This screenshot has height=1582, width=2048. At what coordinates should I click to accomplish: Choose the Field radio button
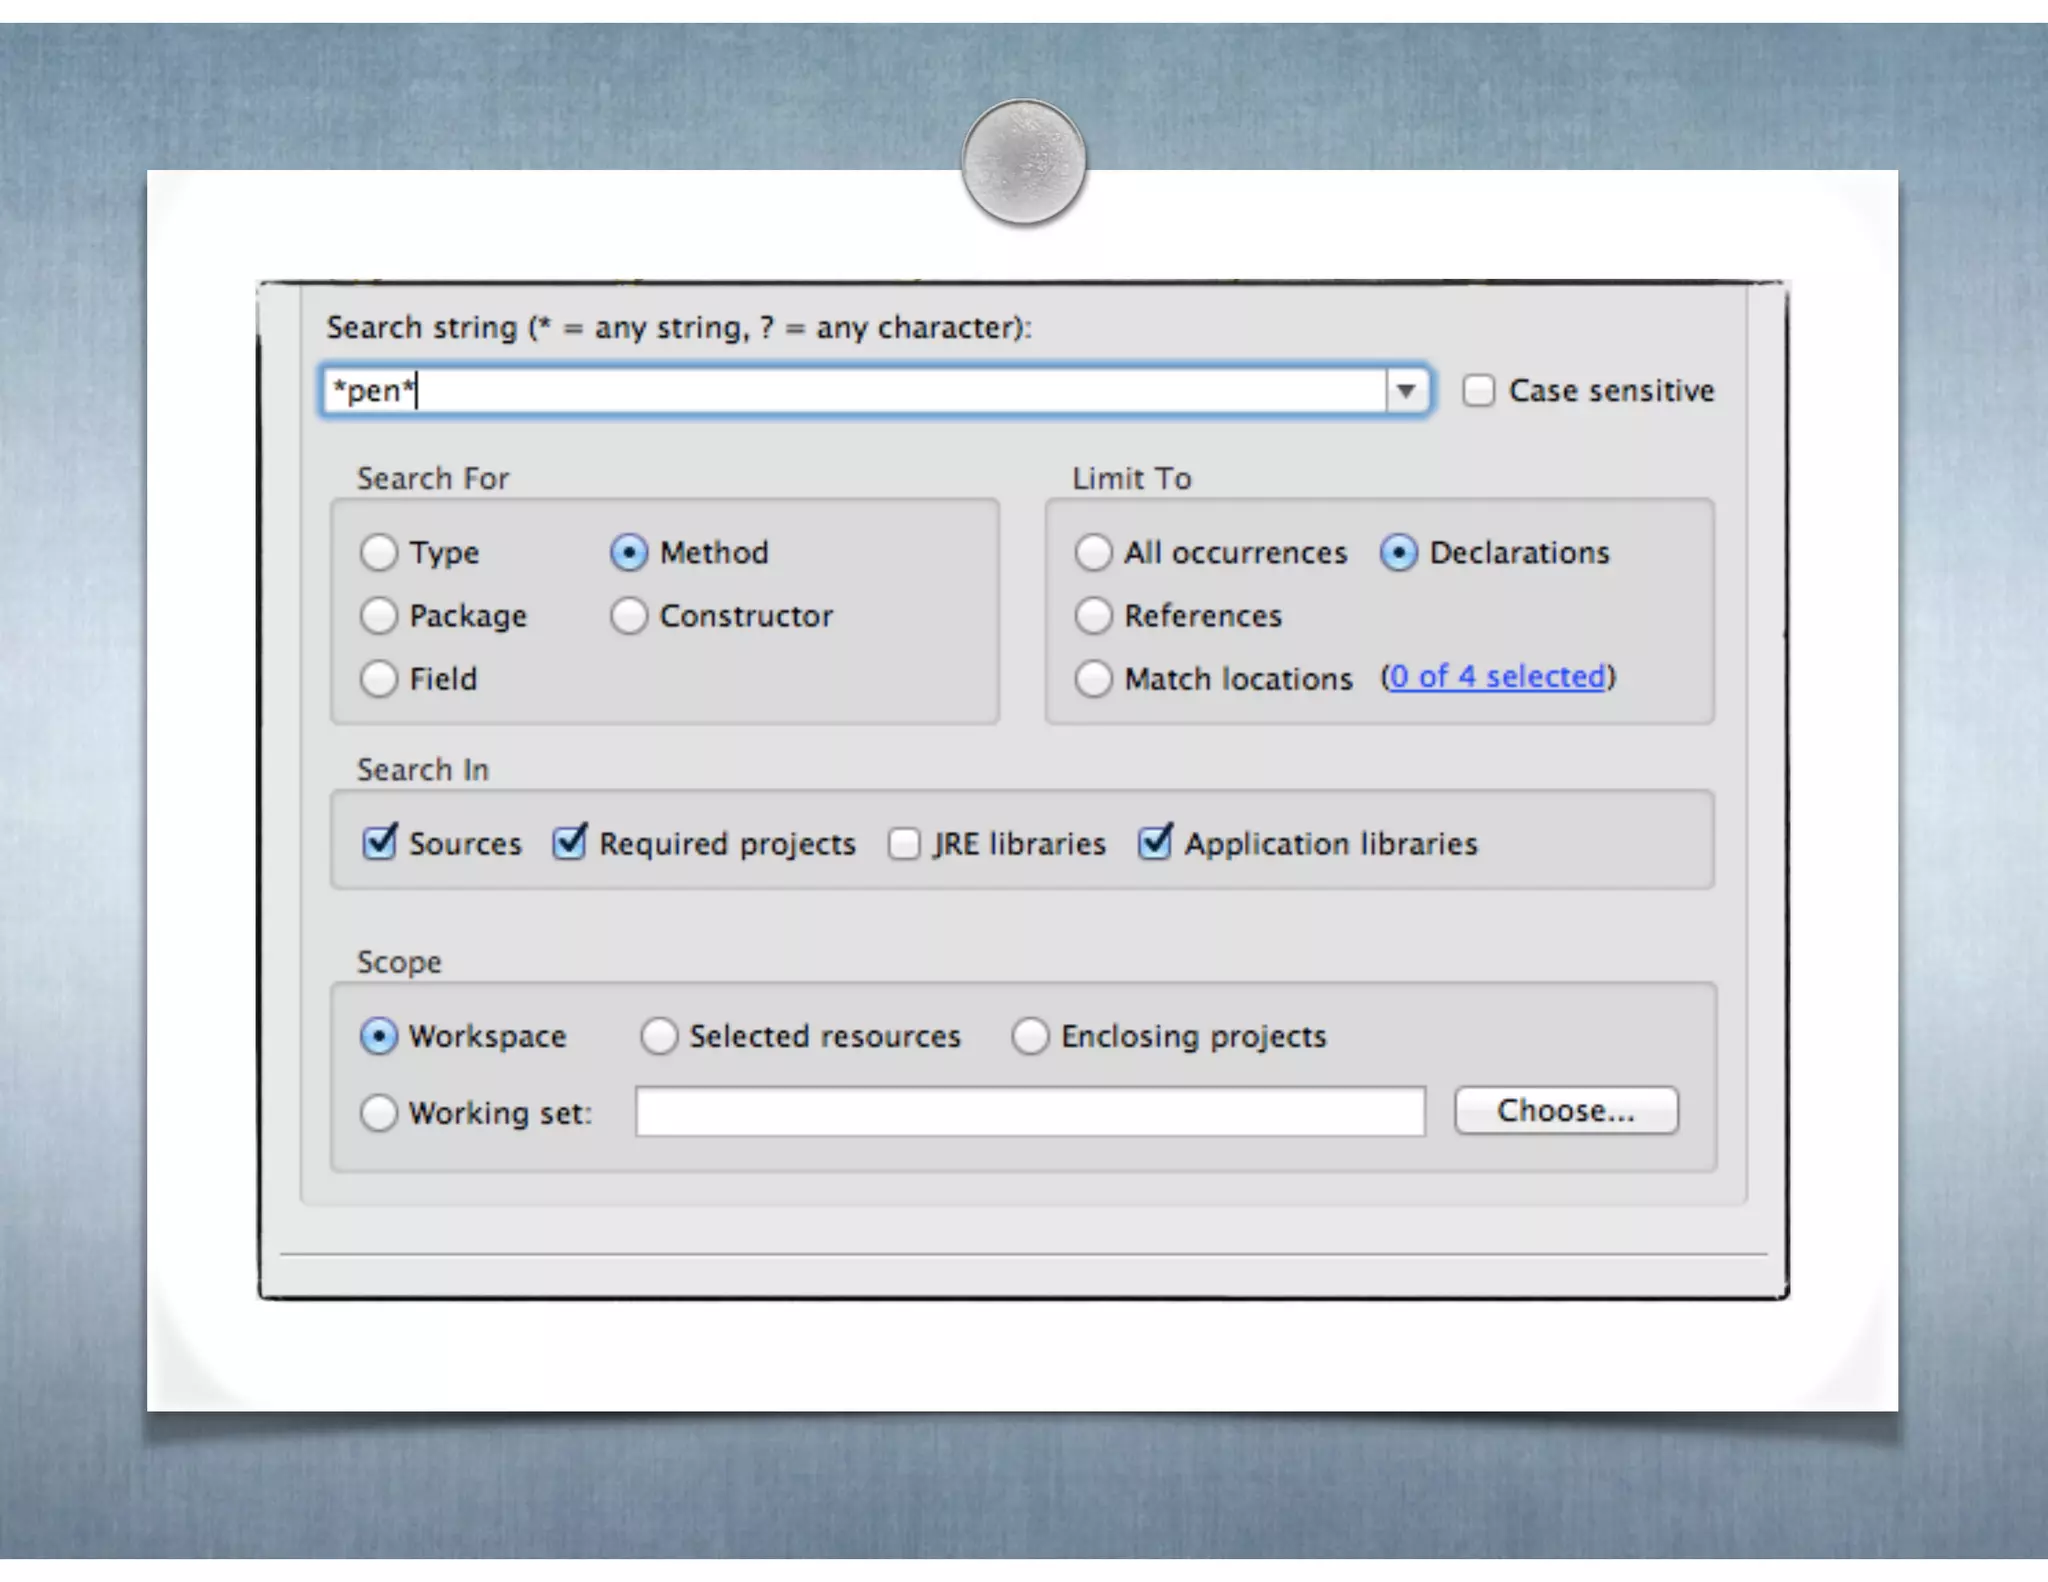pyautogui.click(x=379, y=679)
